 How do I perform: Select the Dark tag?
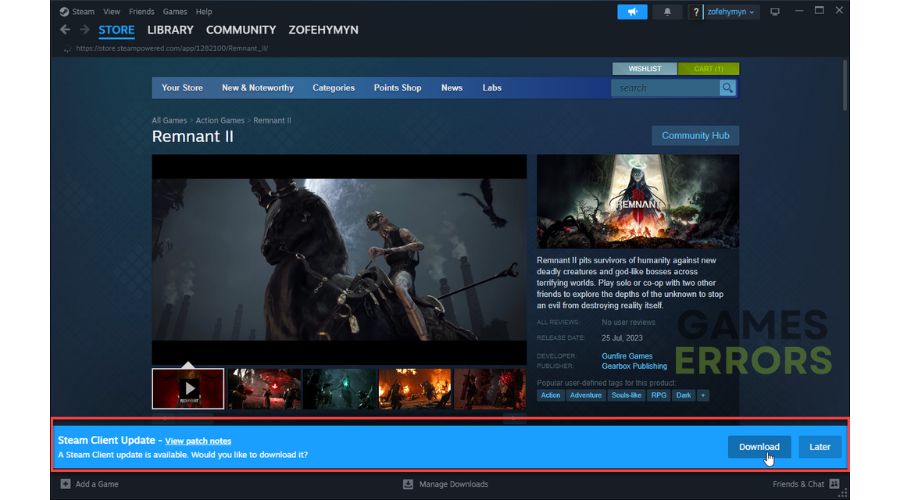click(x=684, y=395)
